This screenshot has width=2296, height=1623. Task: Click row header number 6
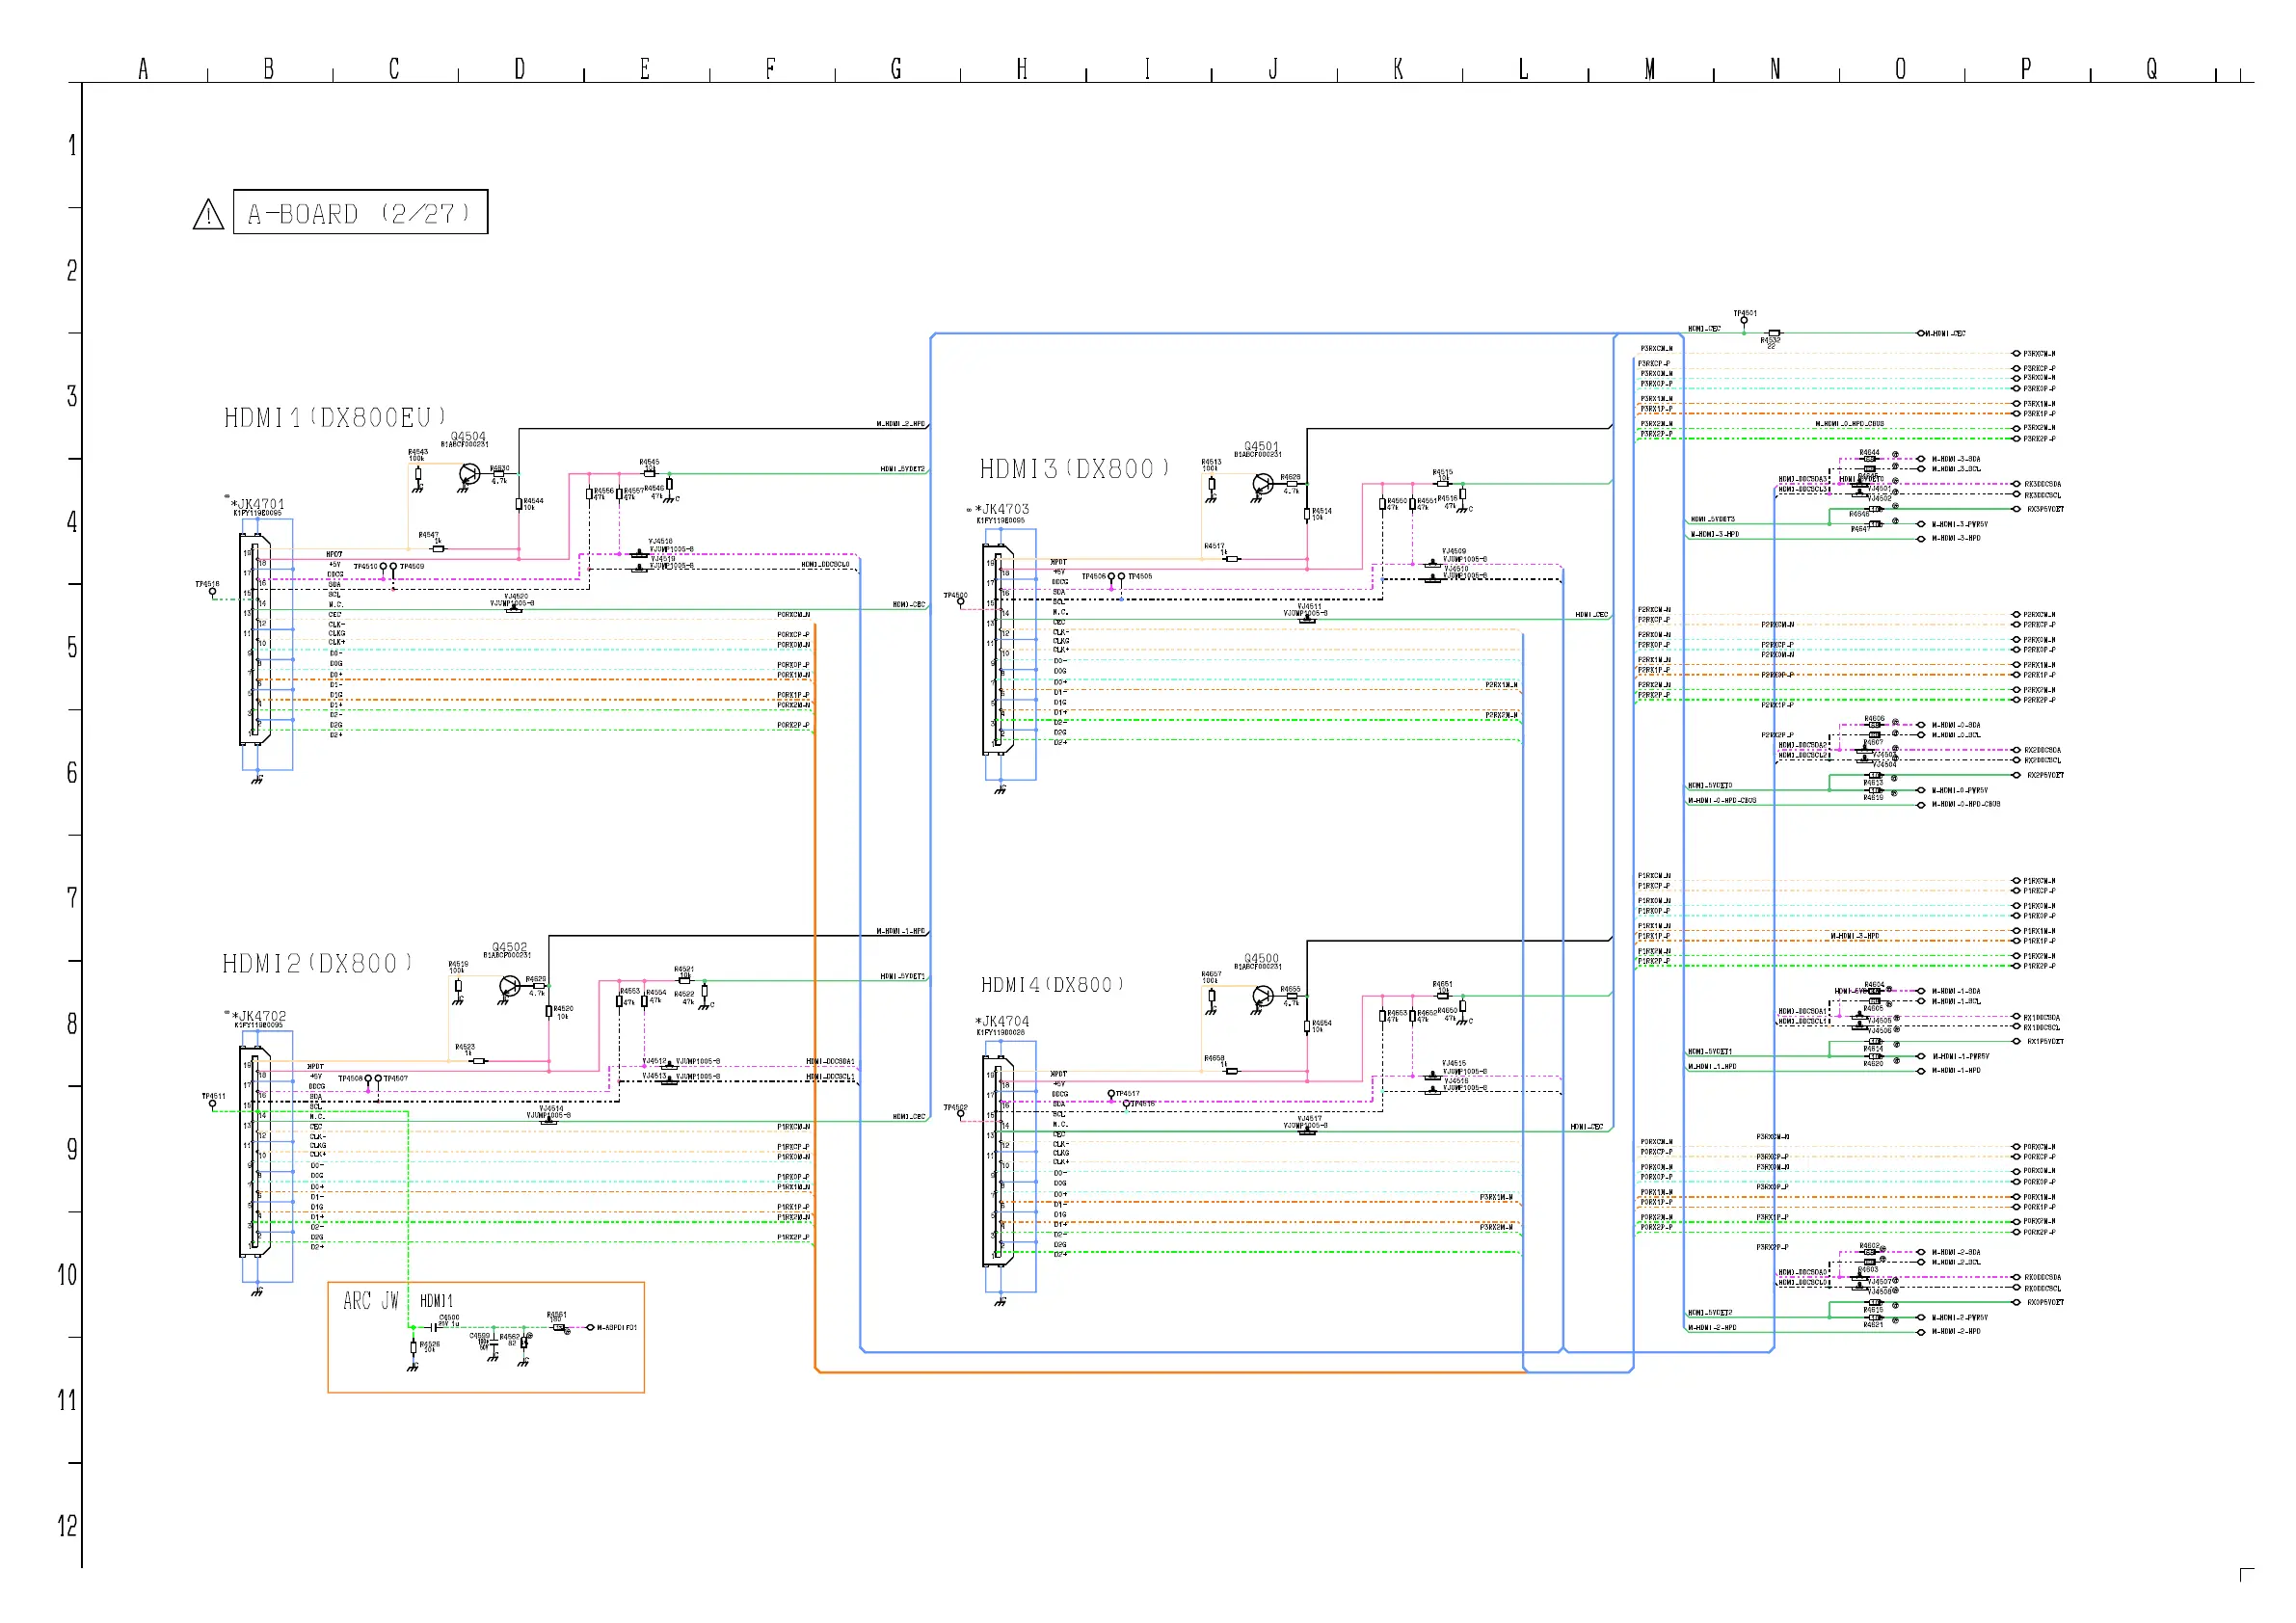(72, 773)
